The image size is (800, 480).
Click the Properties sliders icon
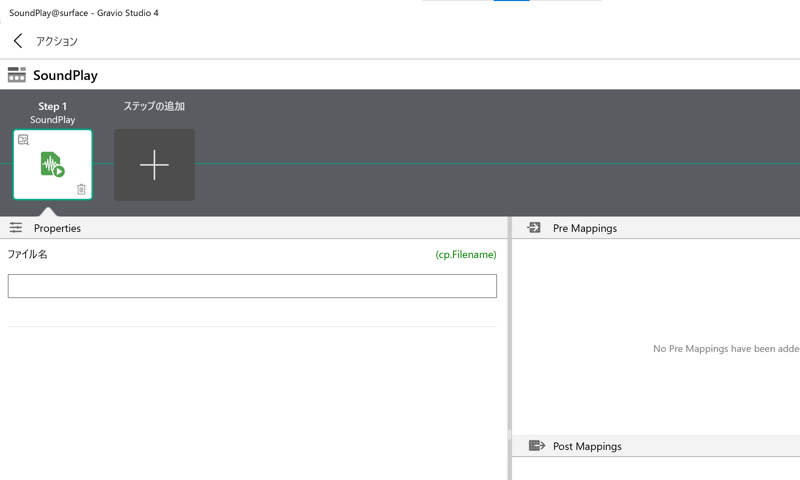pyautogui.click(x=16, y=228)
